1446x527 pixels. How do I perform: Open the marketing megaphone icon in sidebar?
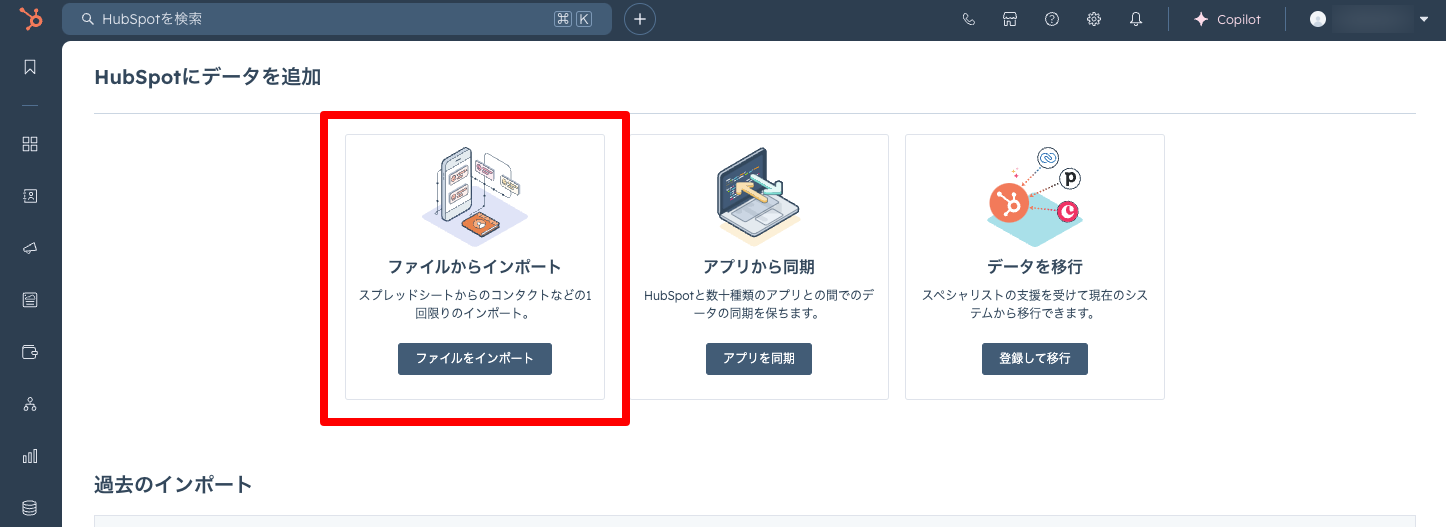[30, 248]
